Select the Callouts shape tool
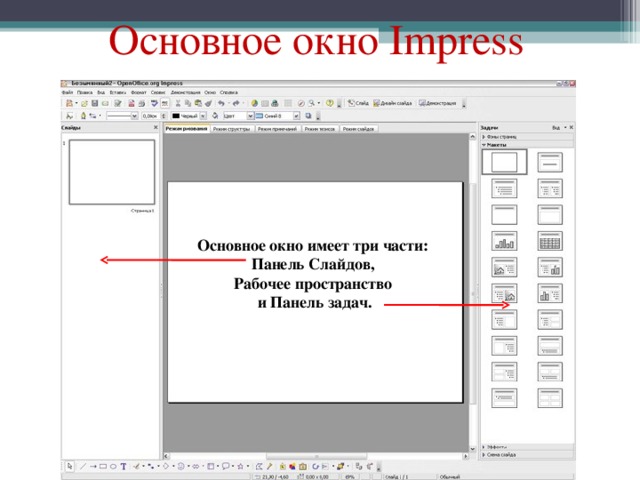Screen dimensions: 640x480 [225, 466]
